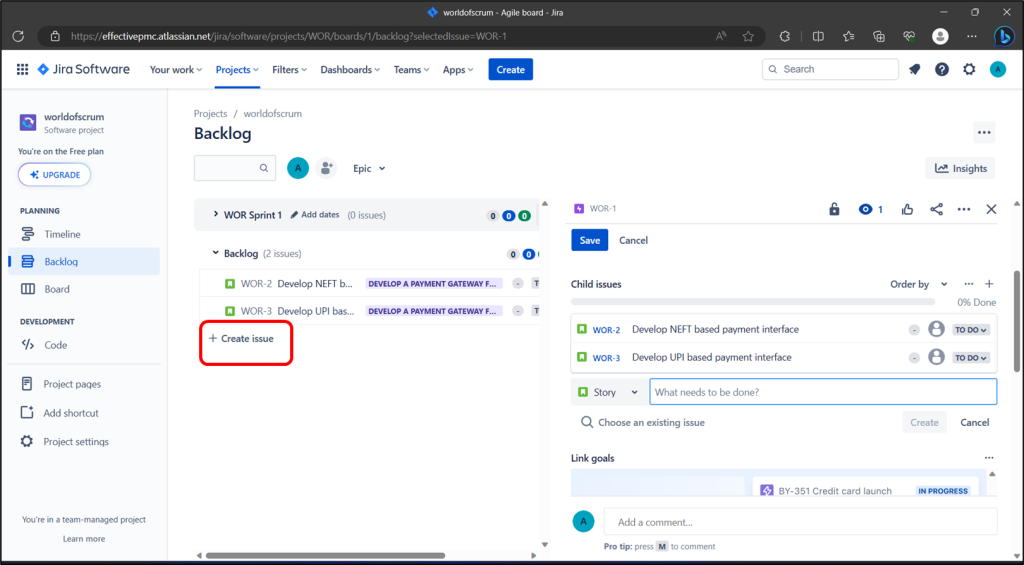Click assignee avatar for WOR-2 child issue
Screen dimensions: 1024x565
click(x=936, y=329)
